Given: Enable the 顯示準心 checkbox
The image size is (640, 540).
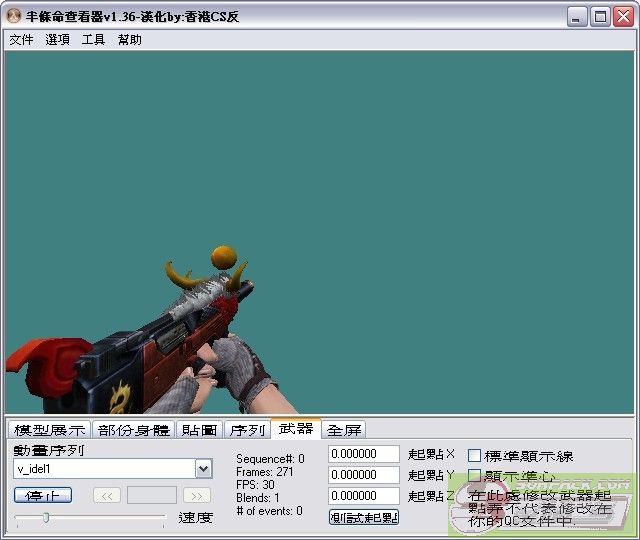Looking at the screenshot, I should [474, 476].
